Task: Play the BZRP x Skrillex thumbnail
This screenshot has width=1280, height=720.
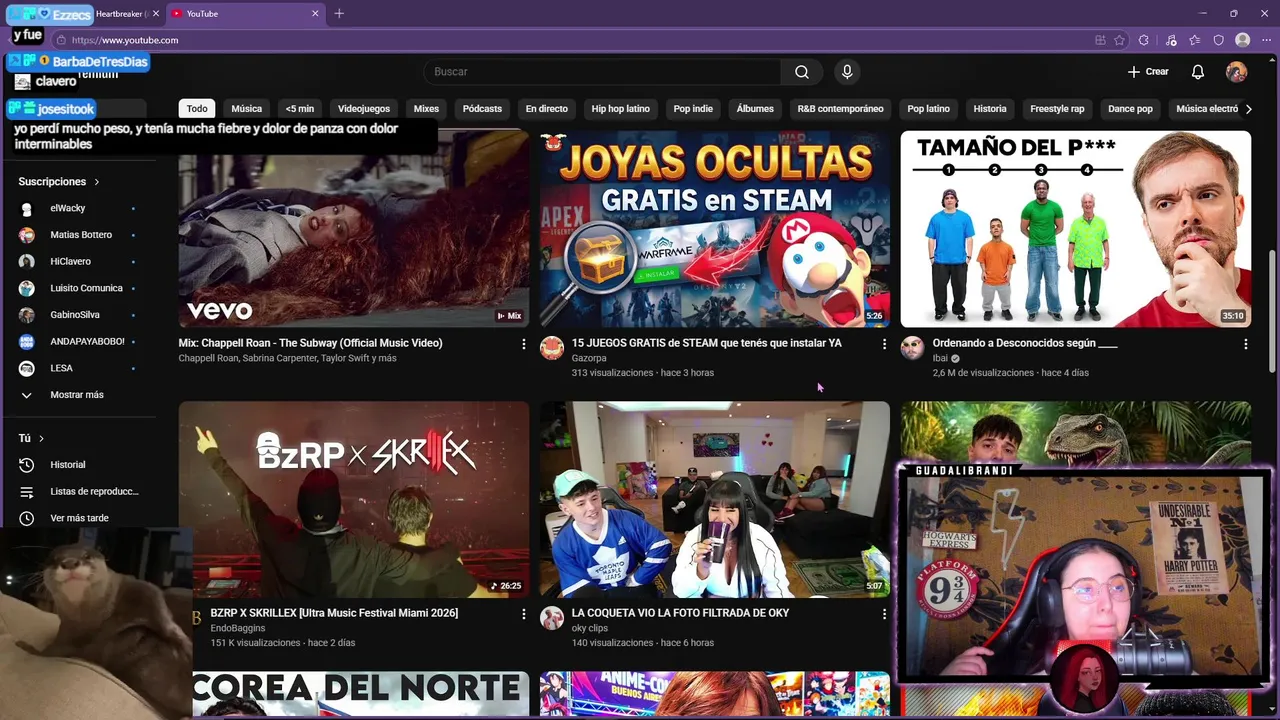Action: 354,500
